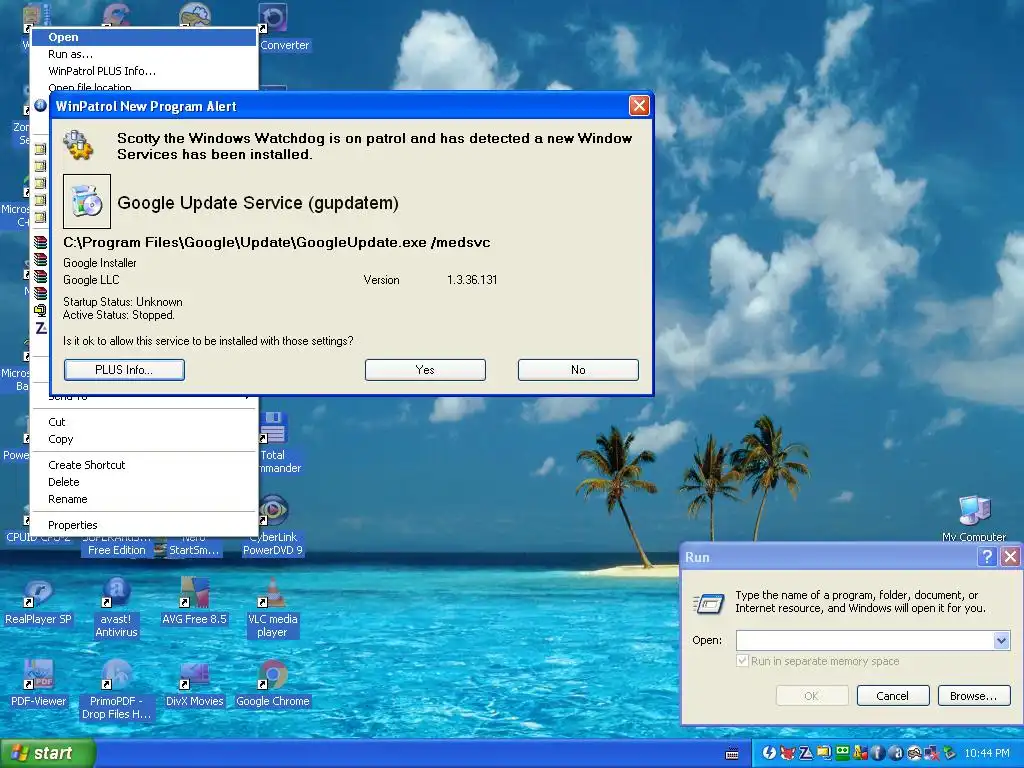Viewport: 1024px width, 768px height.
Task: Select the RealPlayer SP desktop icon
Action: (39, 601)
